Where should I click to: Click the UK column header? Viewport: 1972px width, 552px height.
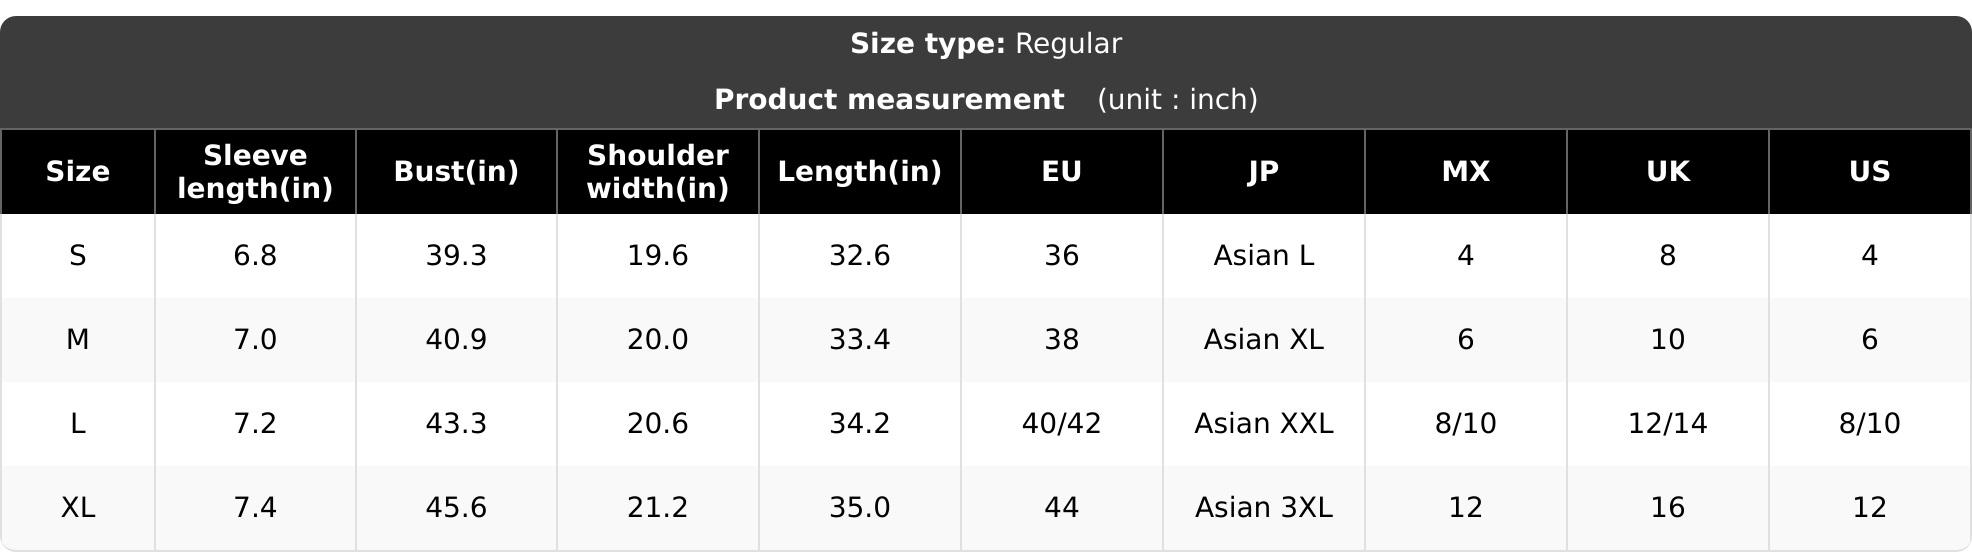click(1668, 172)
